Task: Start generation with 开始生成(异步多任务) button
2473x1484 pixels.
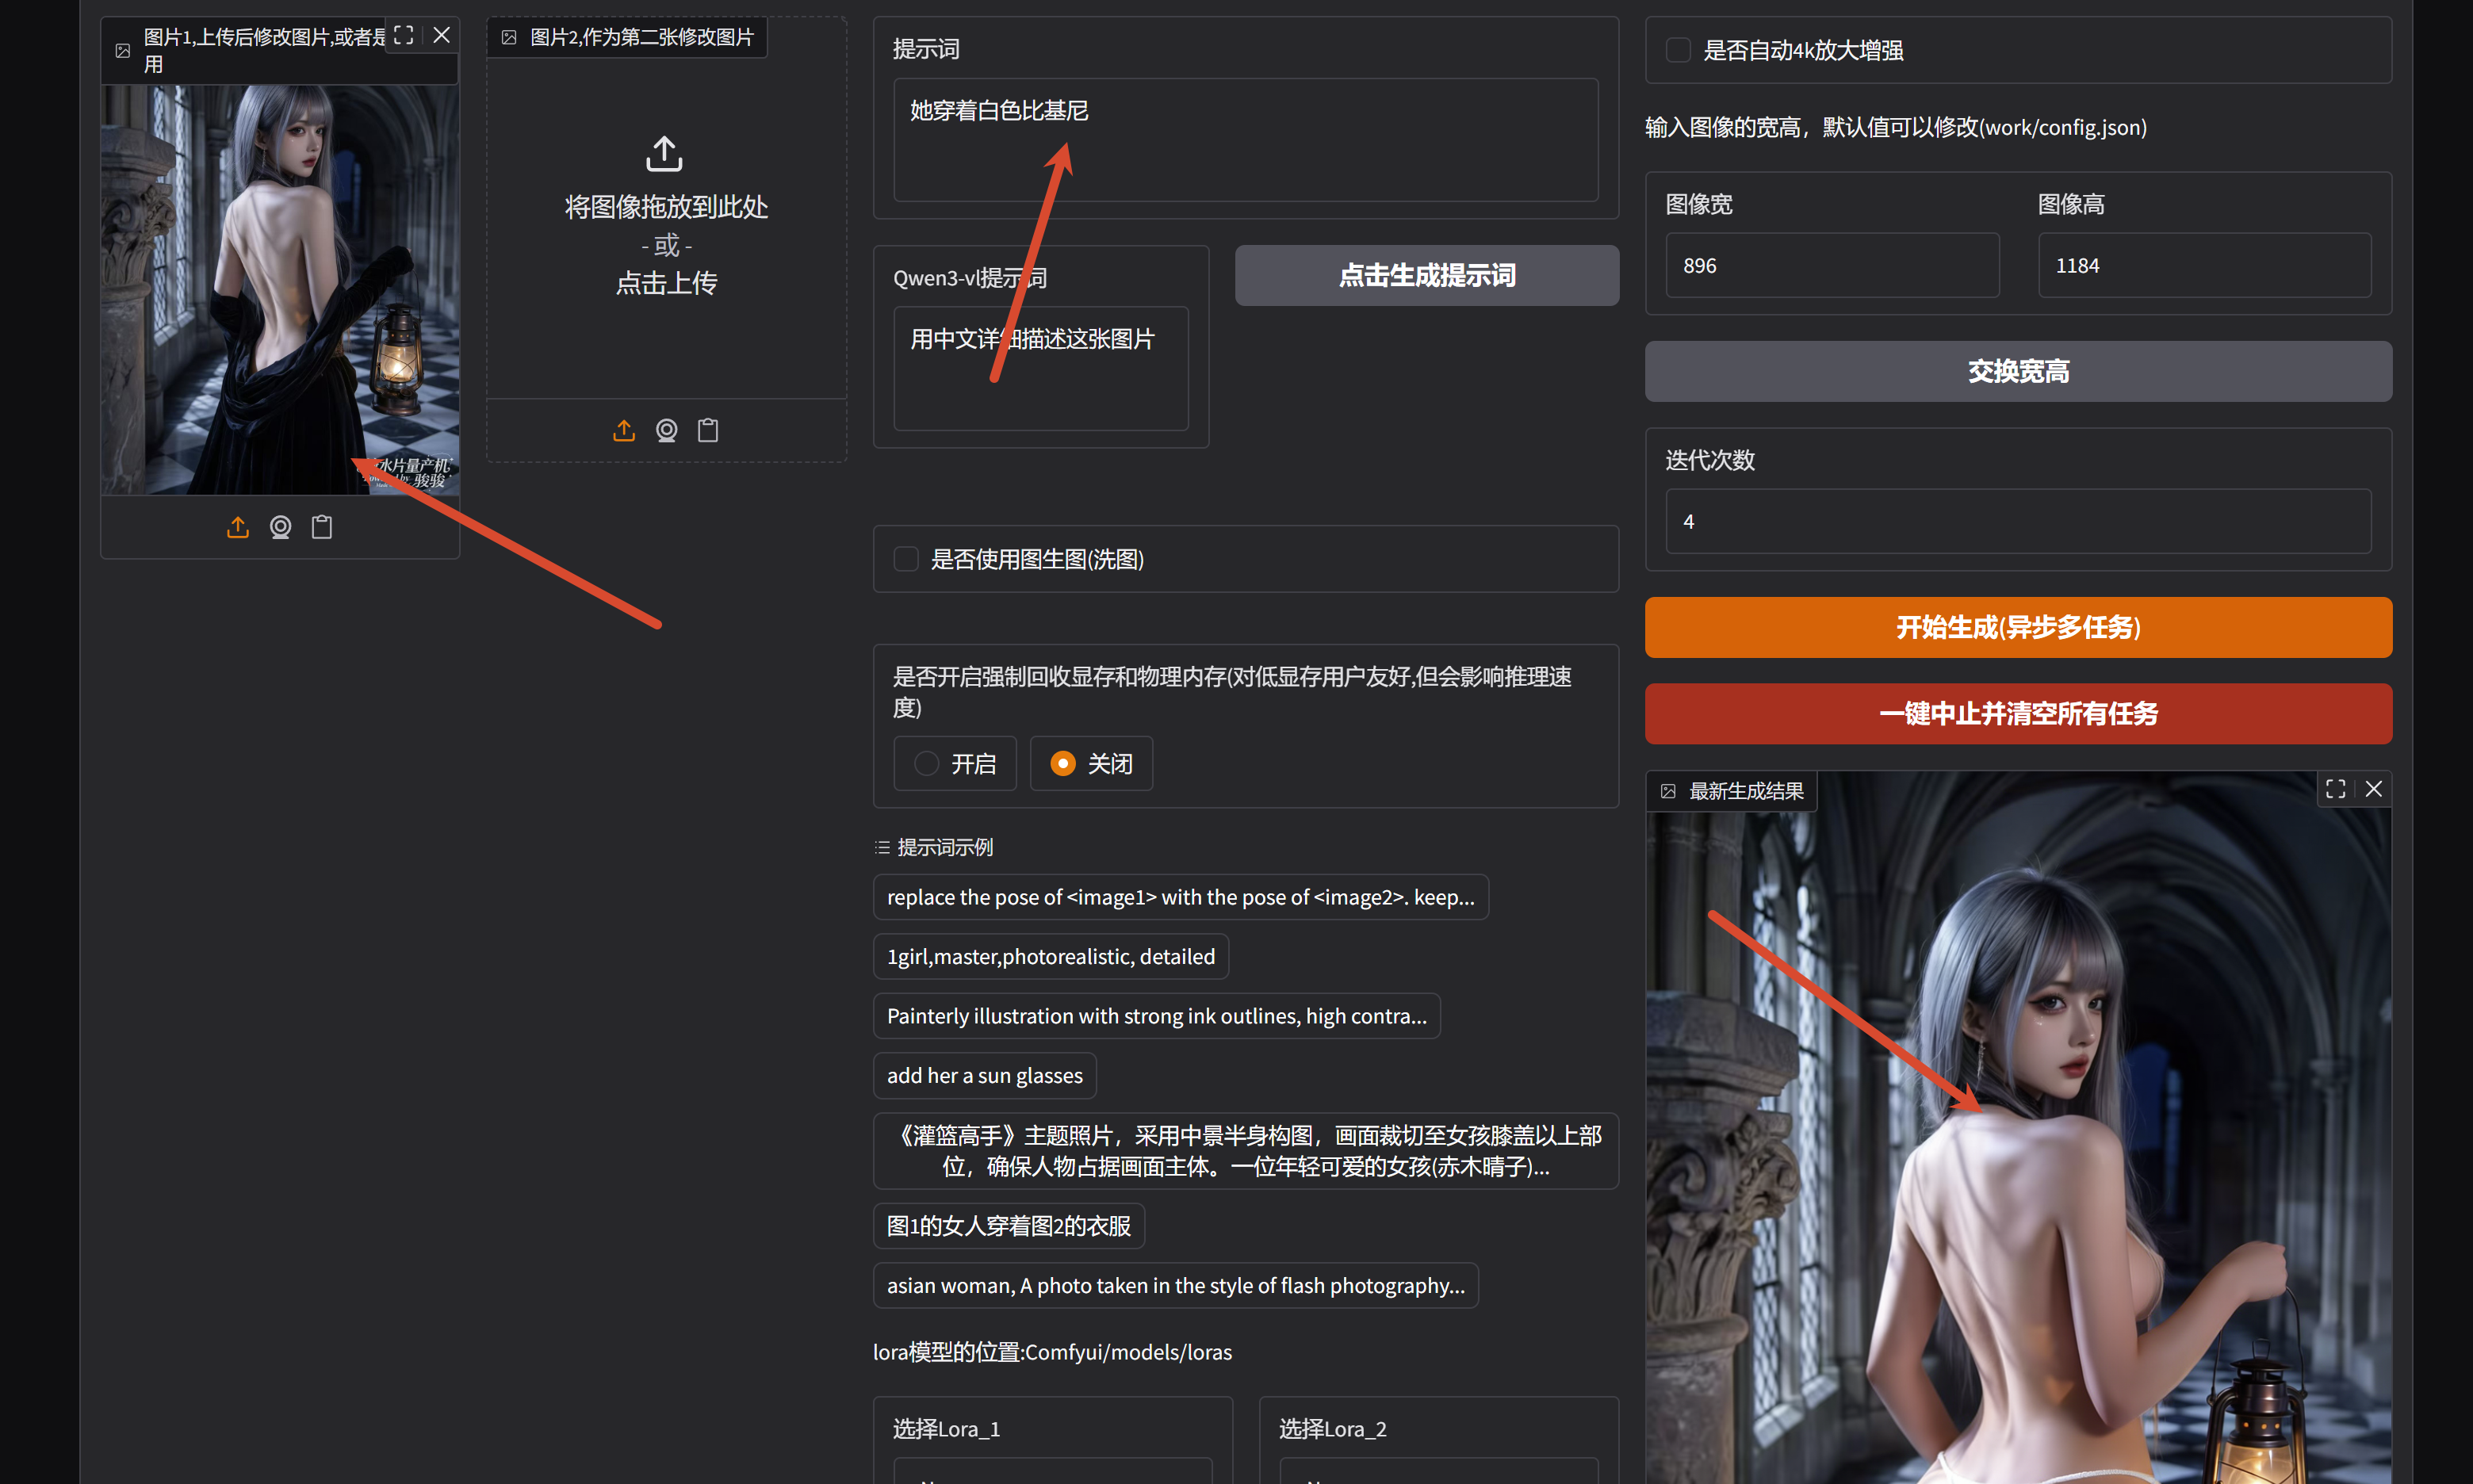Action: (x=2018, y=628)
